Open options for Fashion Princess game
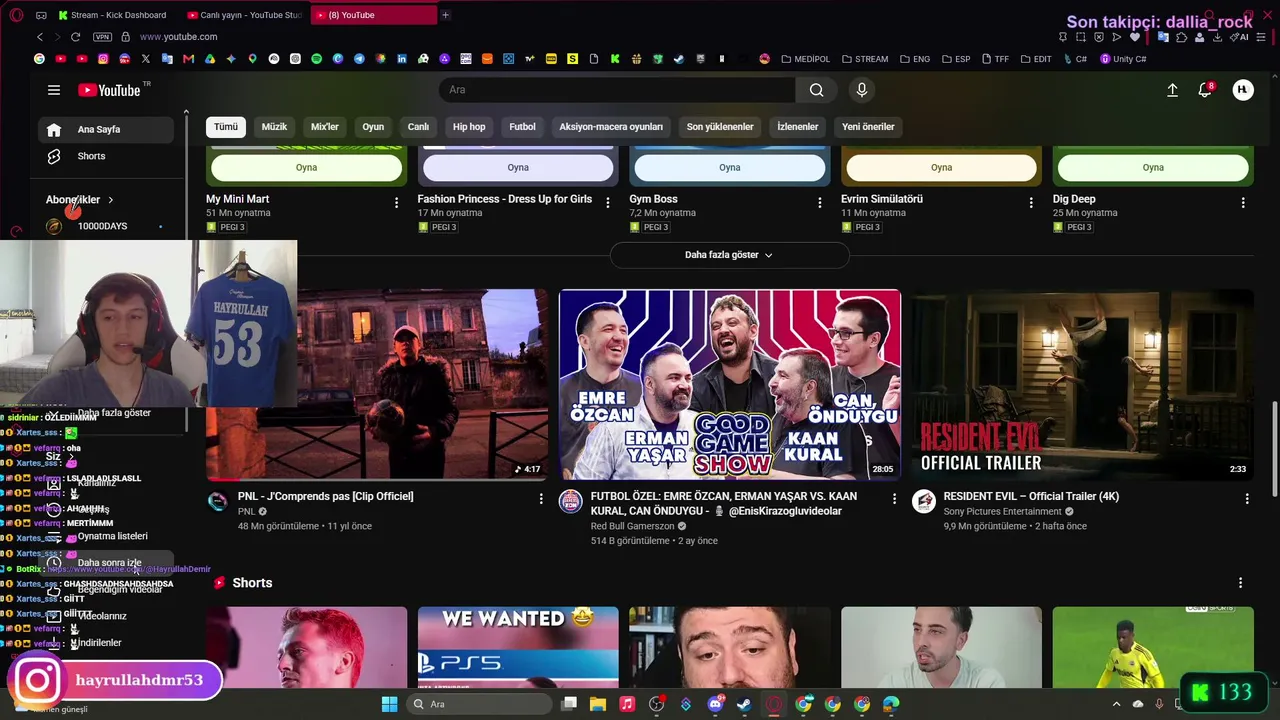Image resolution: width=1280 pixels, height=720 pixels. (x=608, y=203)
